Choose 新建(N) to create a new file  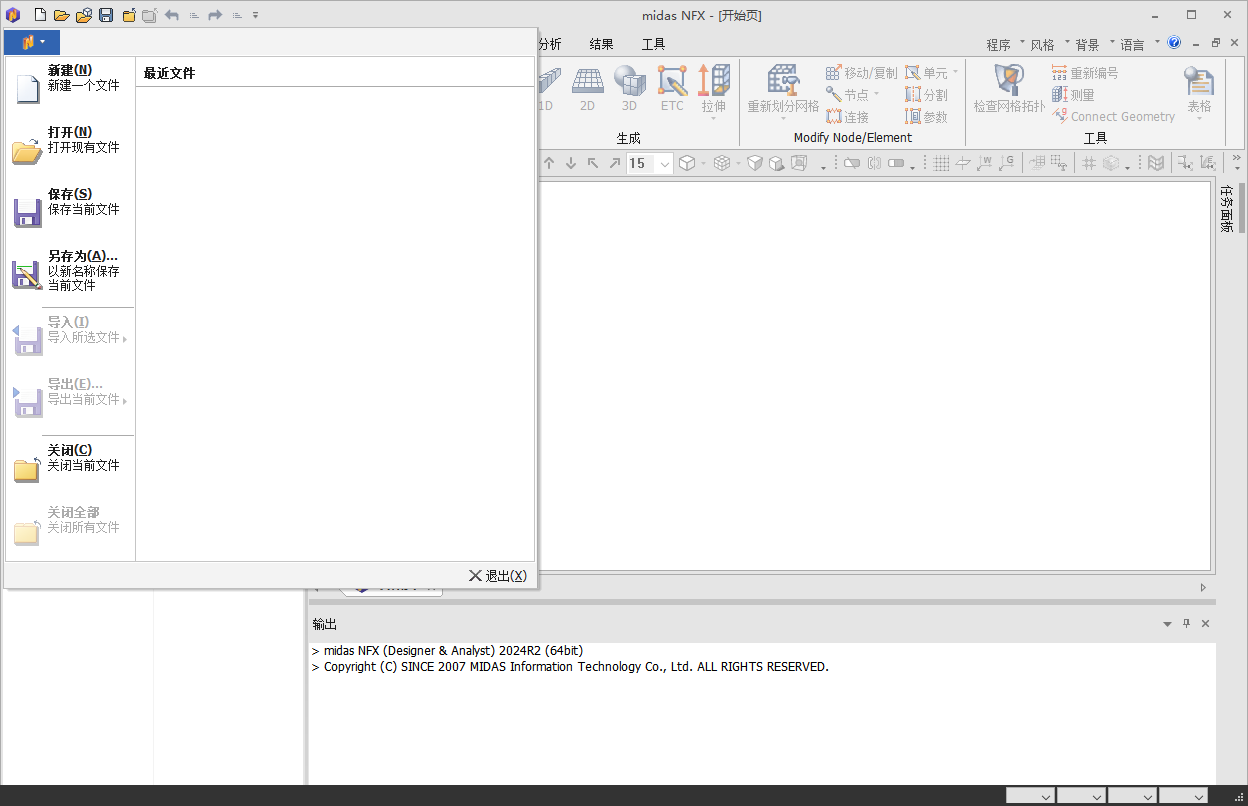click(70, 82)
